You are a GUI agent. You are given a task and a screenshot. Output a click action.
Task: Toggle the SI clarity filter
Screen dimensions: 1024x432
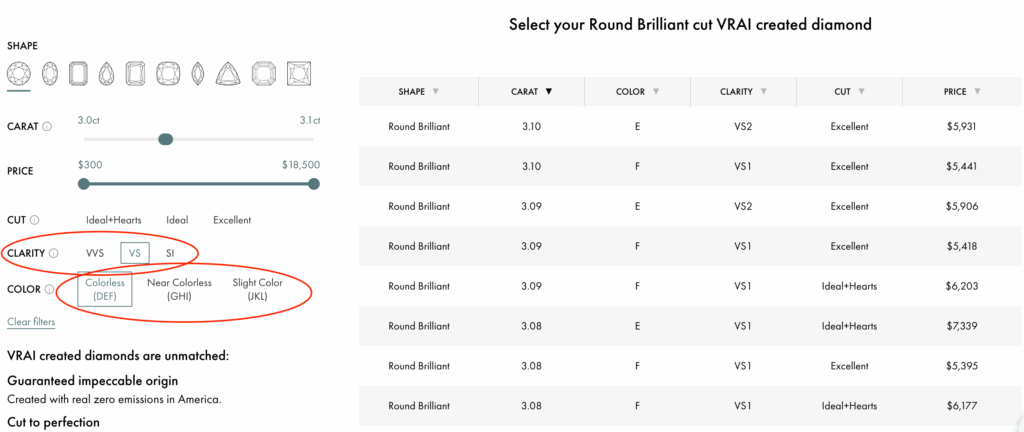tap(170, 253)
